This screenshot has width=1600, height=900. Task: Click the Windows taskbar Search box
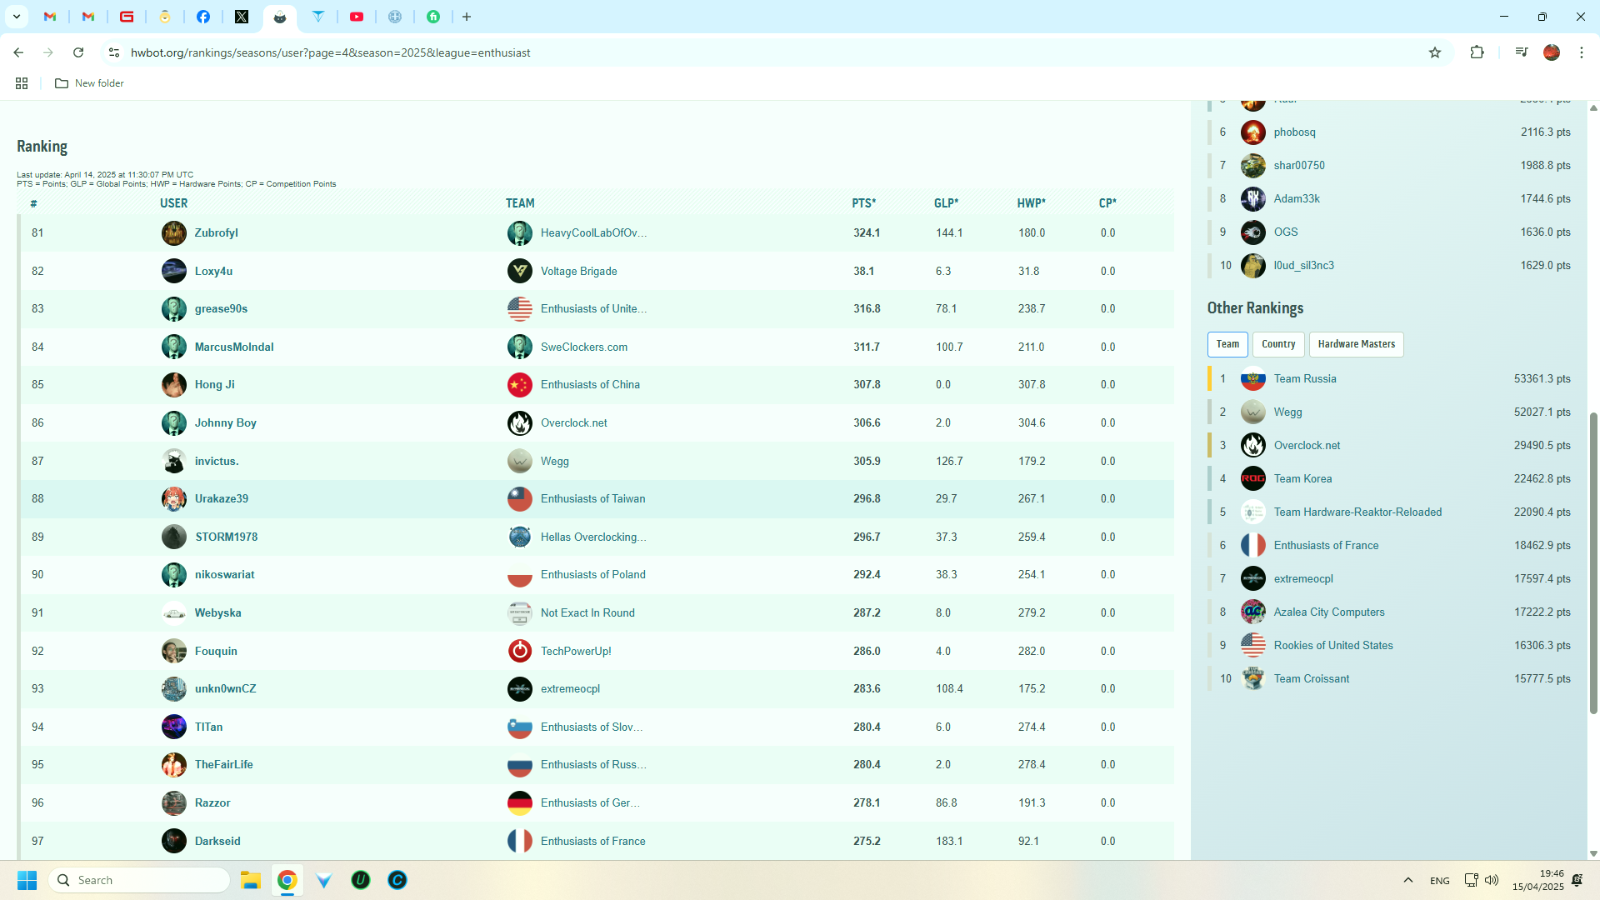(139, 880)
